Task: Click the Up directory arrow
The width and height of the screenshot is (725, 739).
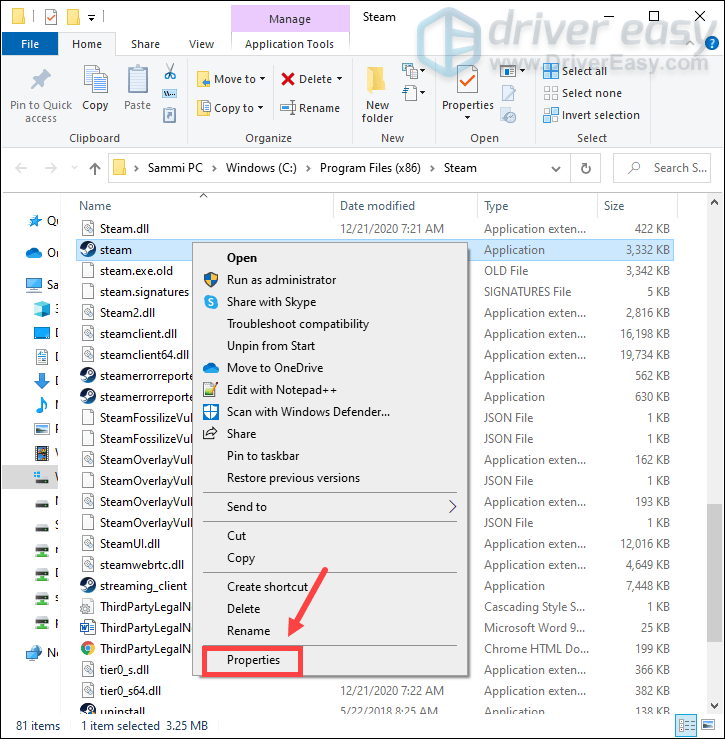Action: tap(95, 168)
